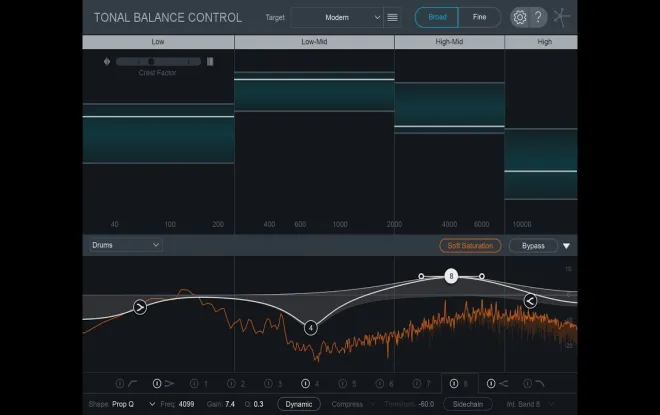
Task: Click the Bypass button
Action: (x=533, y=245)
